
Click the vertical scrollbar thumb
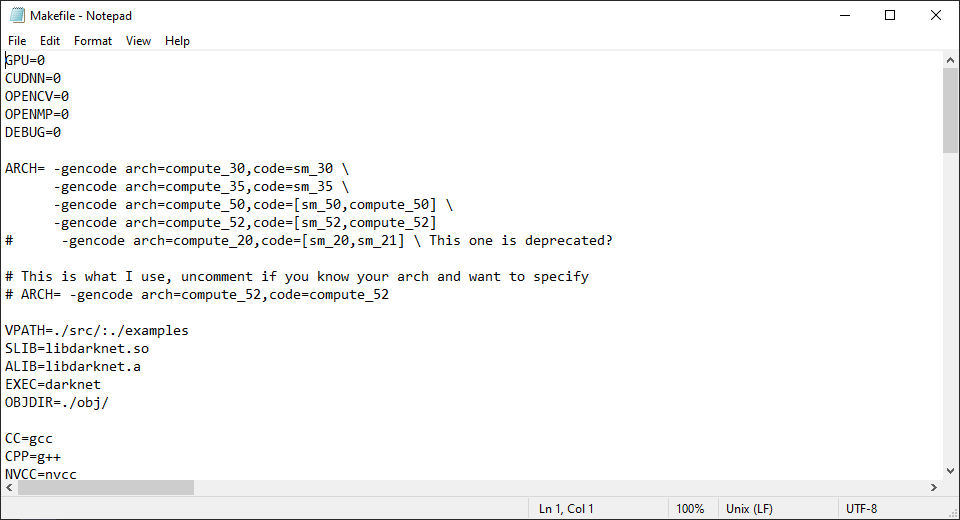[950, 110]
